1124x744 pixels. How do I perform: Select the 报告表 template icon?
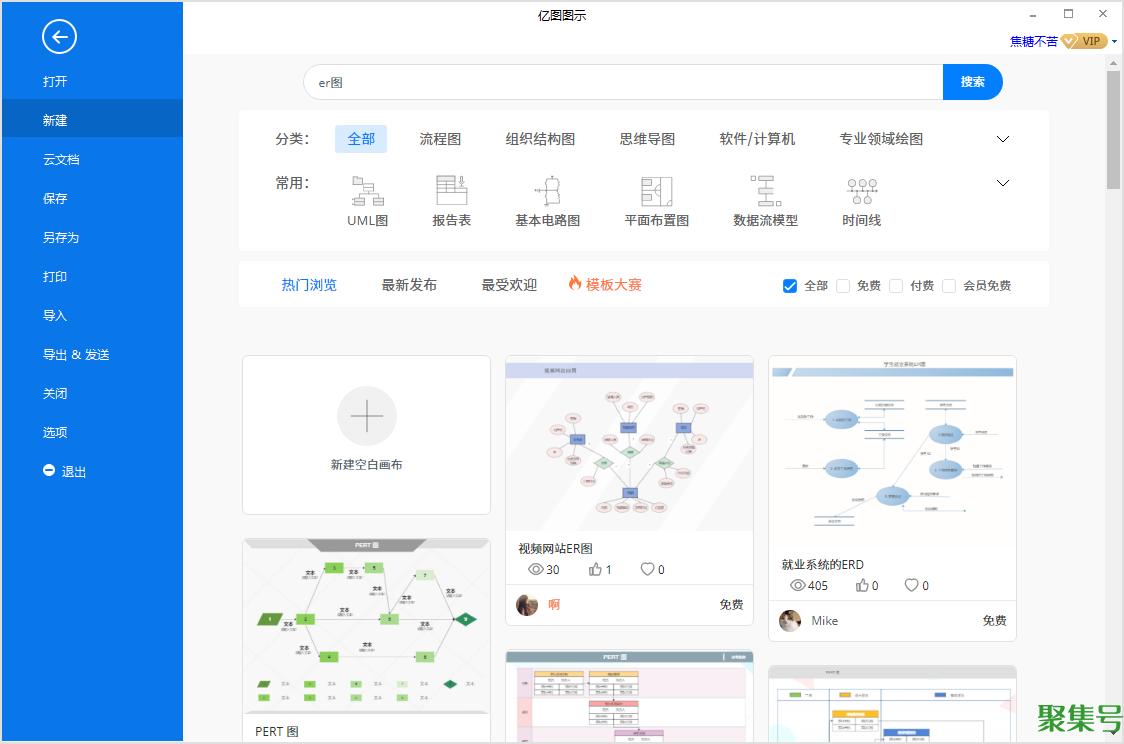click(x=451, y=191)
